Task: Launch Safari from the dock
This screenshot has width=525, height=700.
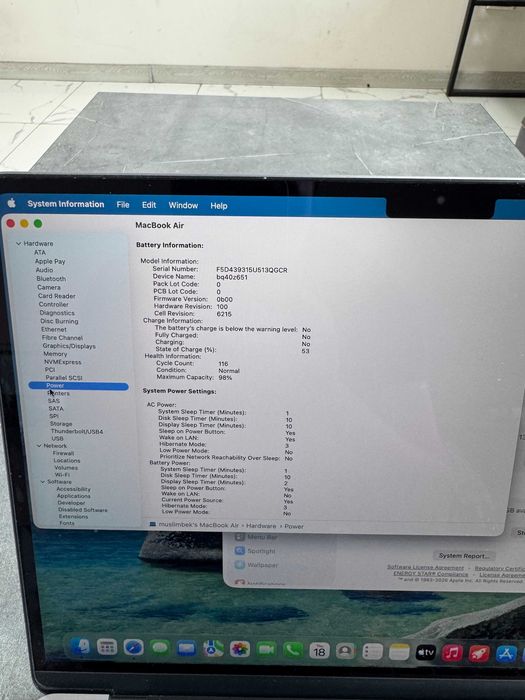Action: pyautogui.click(x=133, y=647)
